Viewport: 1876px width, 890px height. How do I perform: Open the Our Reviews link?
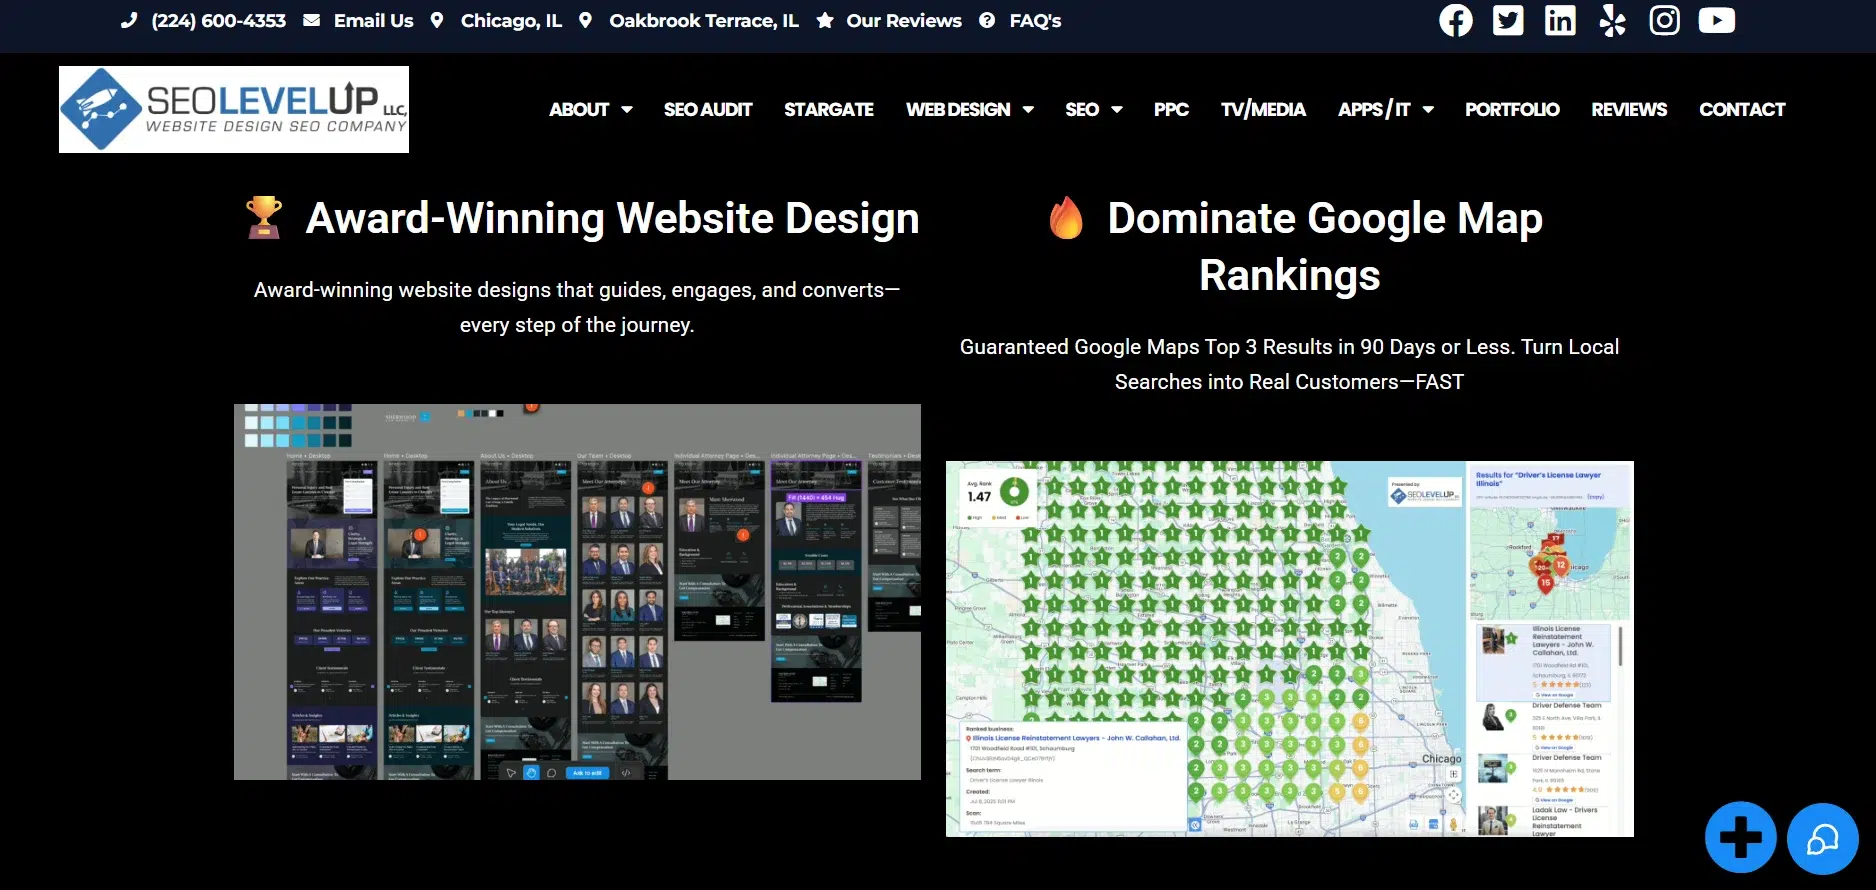pos(904,20)
